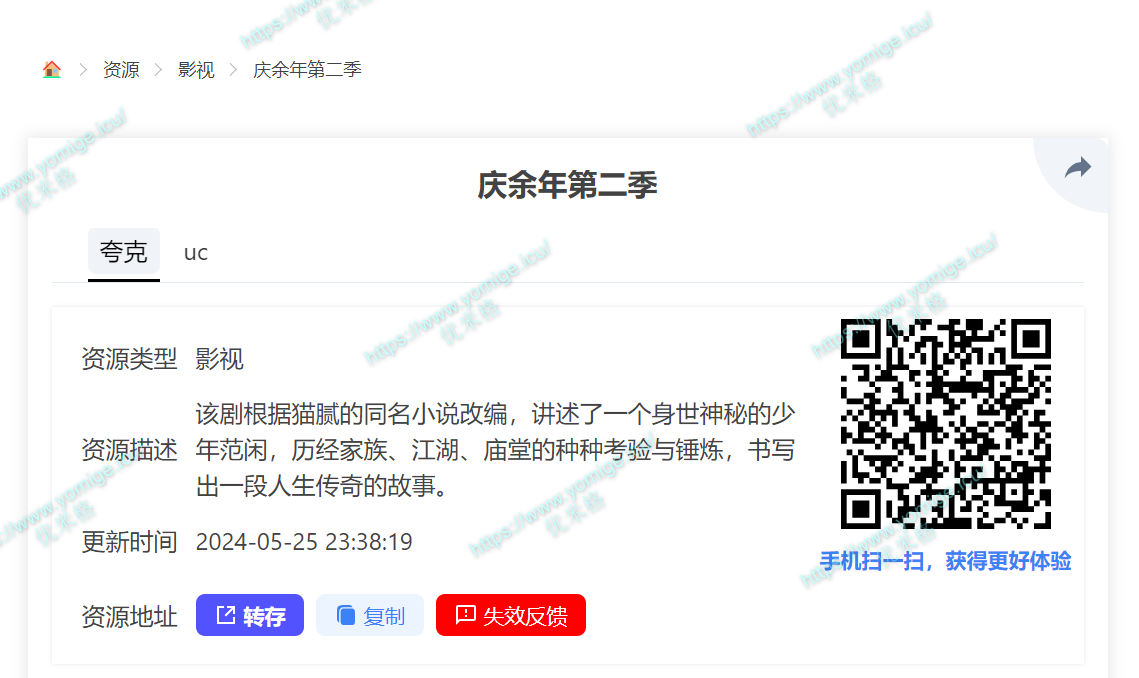Click the chevron after the home icon
This screenshot has height=678, width=1139.
tap(83, 70)
